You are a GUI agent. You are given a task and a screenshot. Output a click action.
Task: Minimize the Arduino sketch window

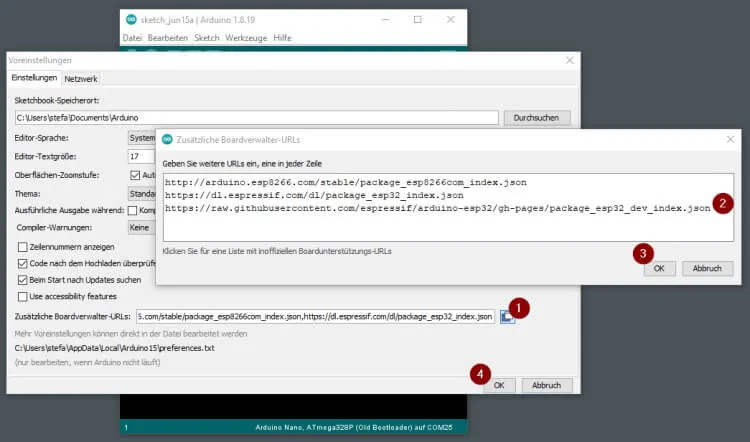[x=386, y=20]
